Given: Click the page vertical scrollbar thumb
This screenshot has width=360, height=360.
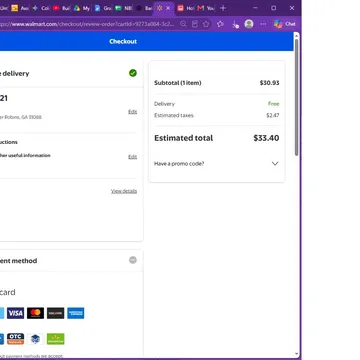Looking at the screenshot, I should (296, 97).
